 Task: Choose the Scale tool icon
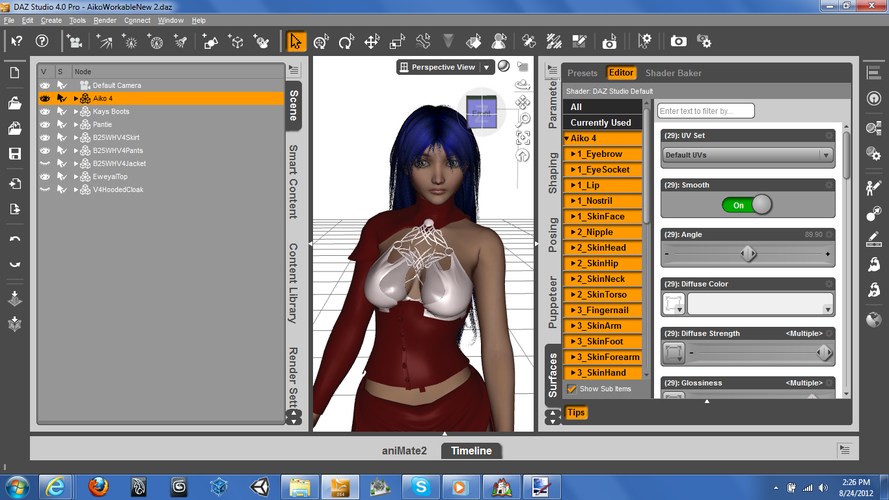[397, 41]
